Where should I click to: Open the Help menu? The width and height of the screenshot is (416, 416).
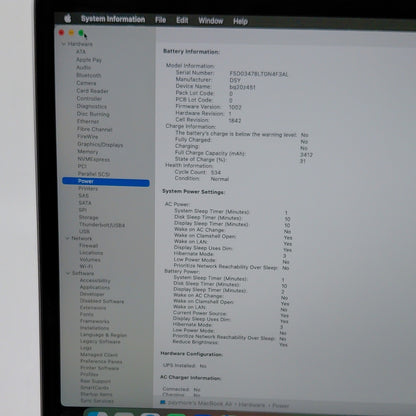coord(240,21)
